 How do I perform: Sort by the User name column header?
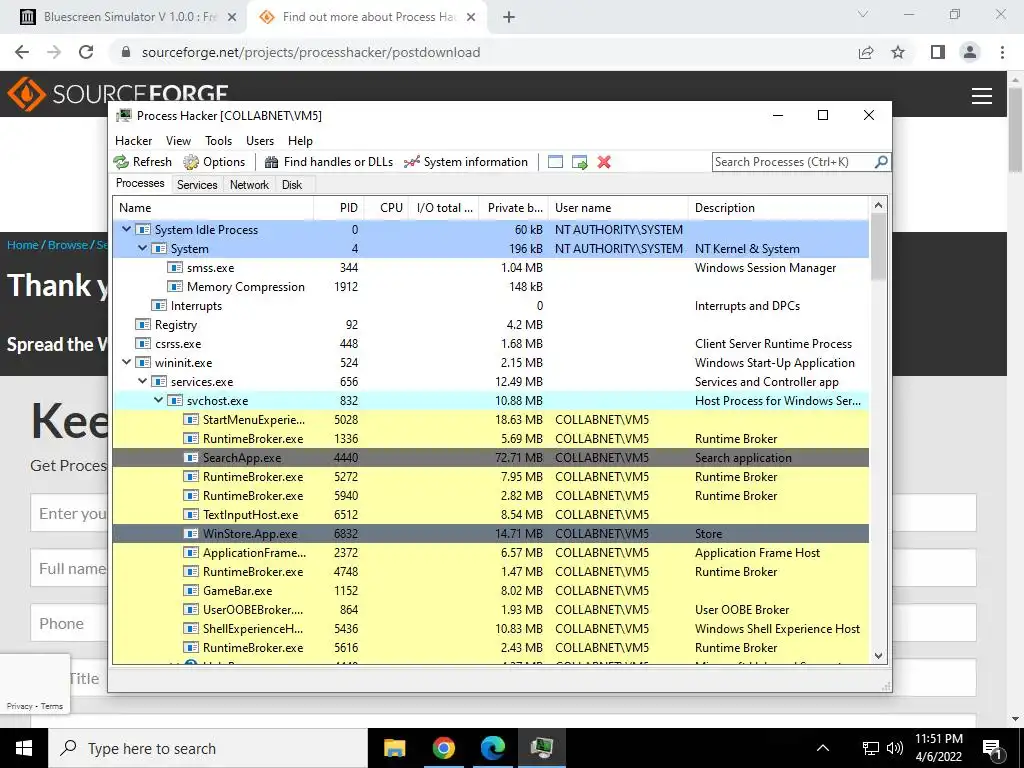coord(618,208)
